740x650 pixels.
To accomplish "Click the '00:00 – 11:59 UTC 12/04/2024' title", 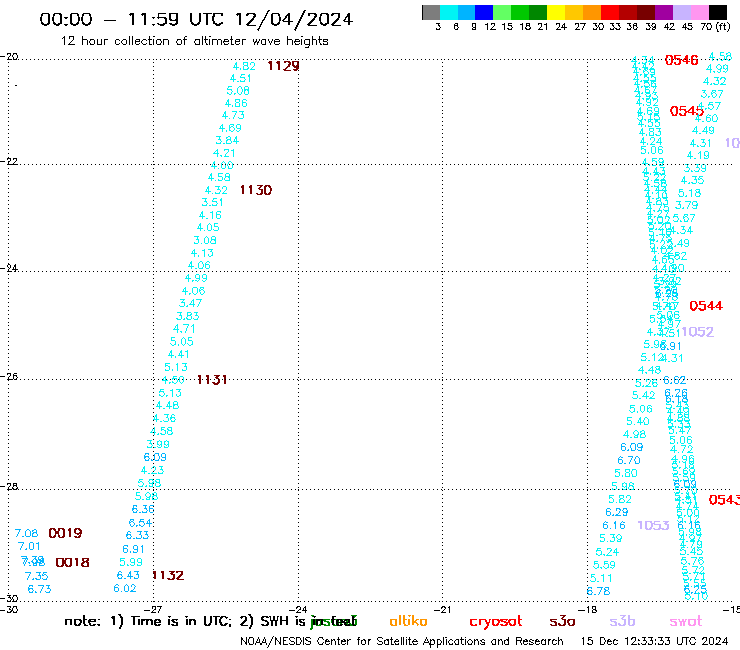I will click(196, 19).
